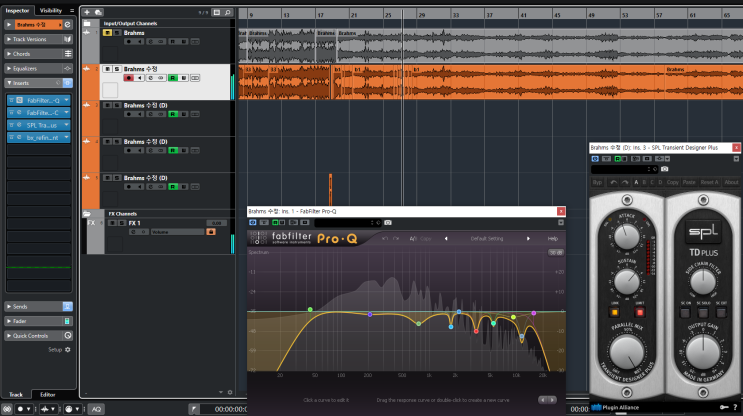Viewport: 743px width, 416px height.
Task: Open the Track tab at bottom left
Action: tap(16, 394)
